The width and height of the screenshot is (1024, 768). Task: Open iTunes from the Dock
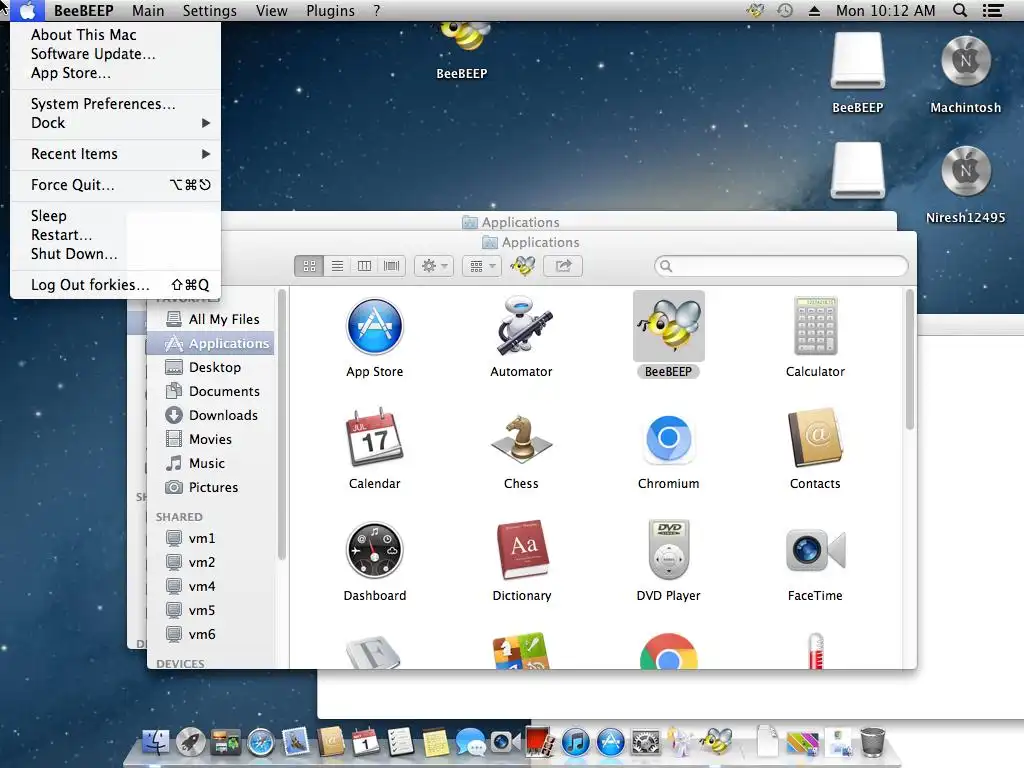575,743
